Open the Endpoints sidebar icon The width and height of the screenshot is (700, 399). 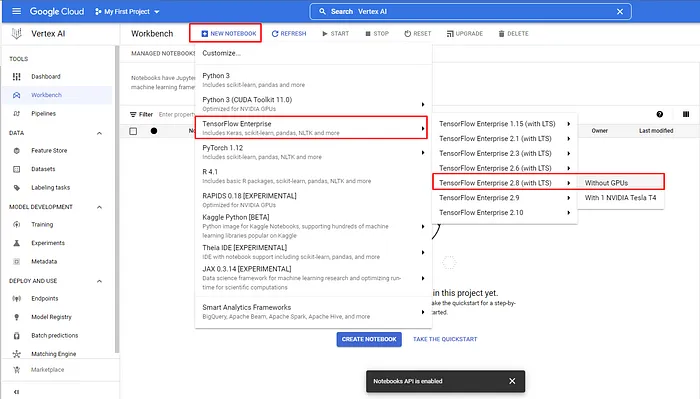(x=17, y=299)
